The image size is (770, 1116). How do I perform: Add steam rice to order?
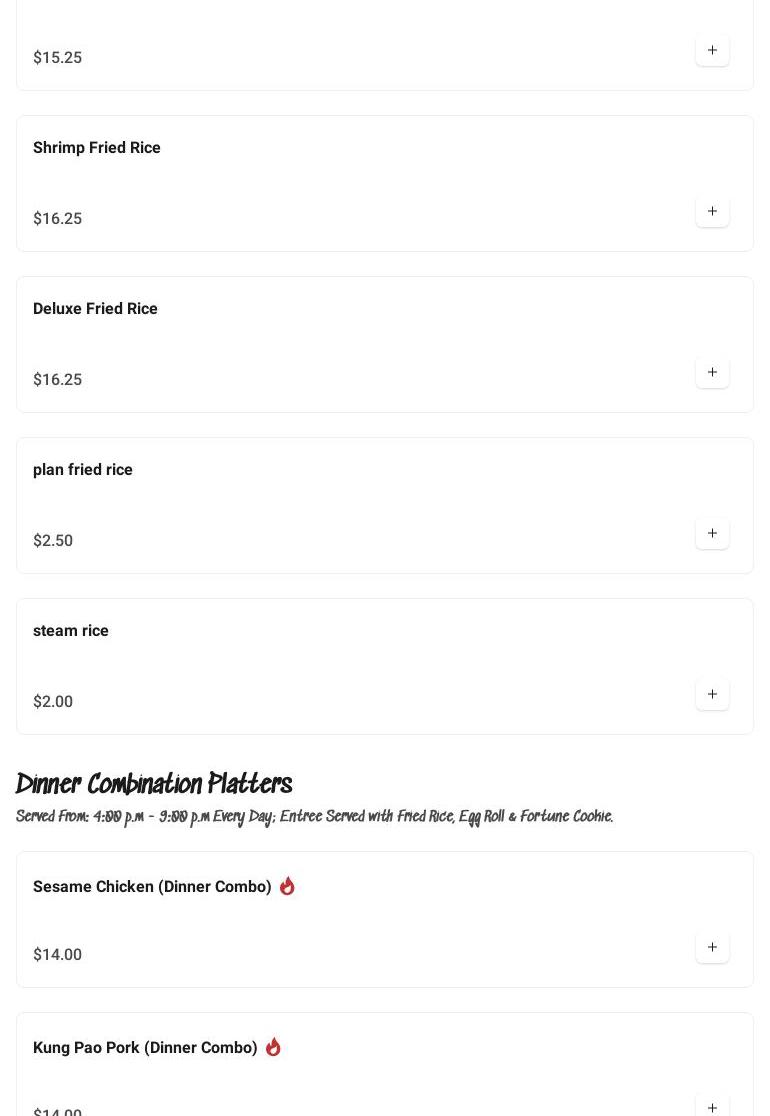click(712, 694)
